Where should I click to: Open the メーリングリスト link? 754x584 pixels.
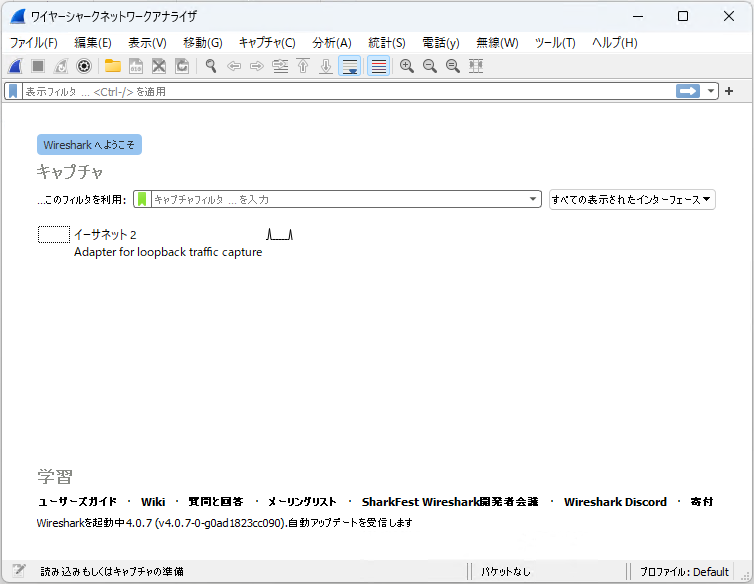click(302, 502)
